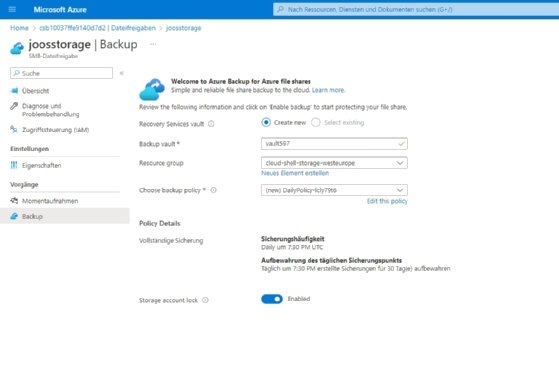
Task: Click 'Daily um 7:30 PM UTC' text
Action: pos(292,247)
